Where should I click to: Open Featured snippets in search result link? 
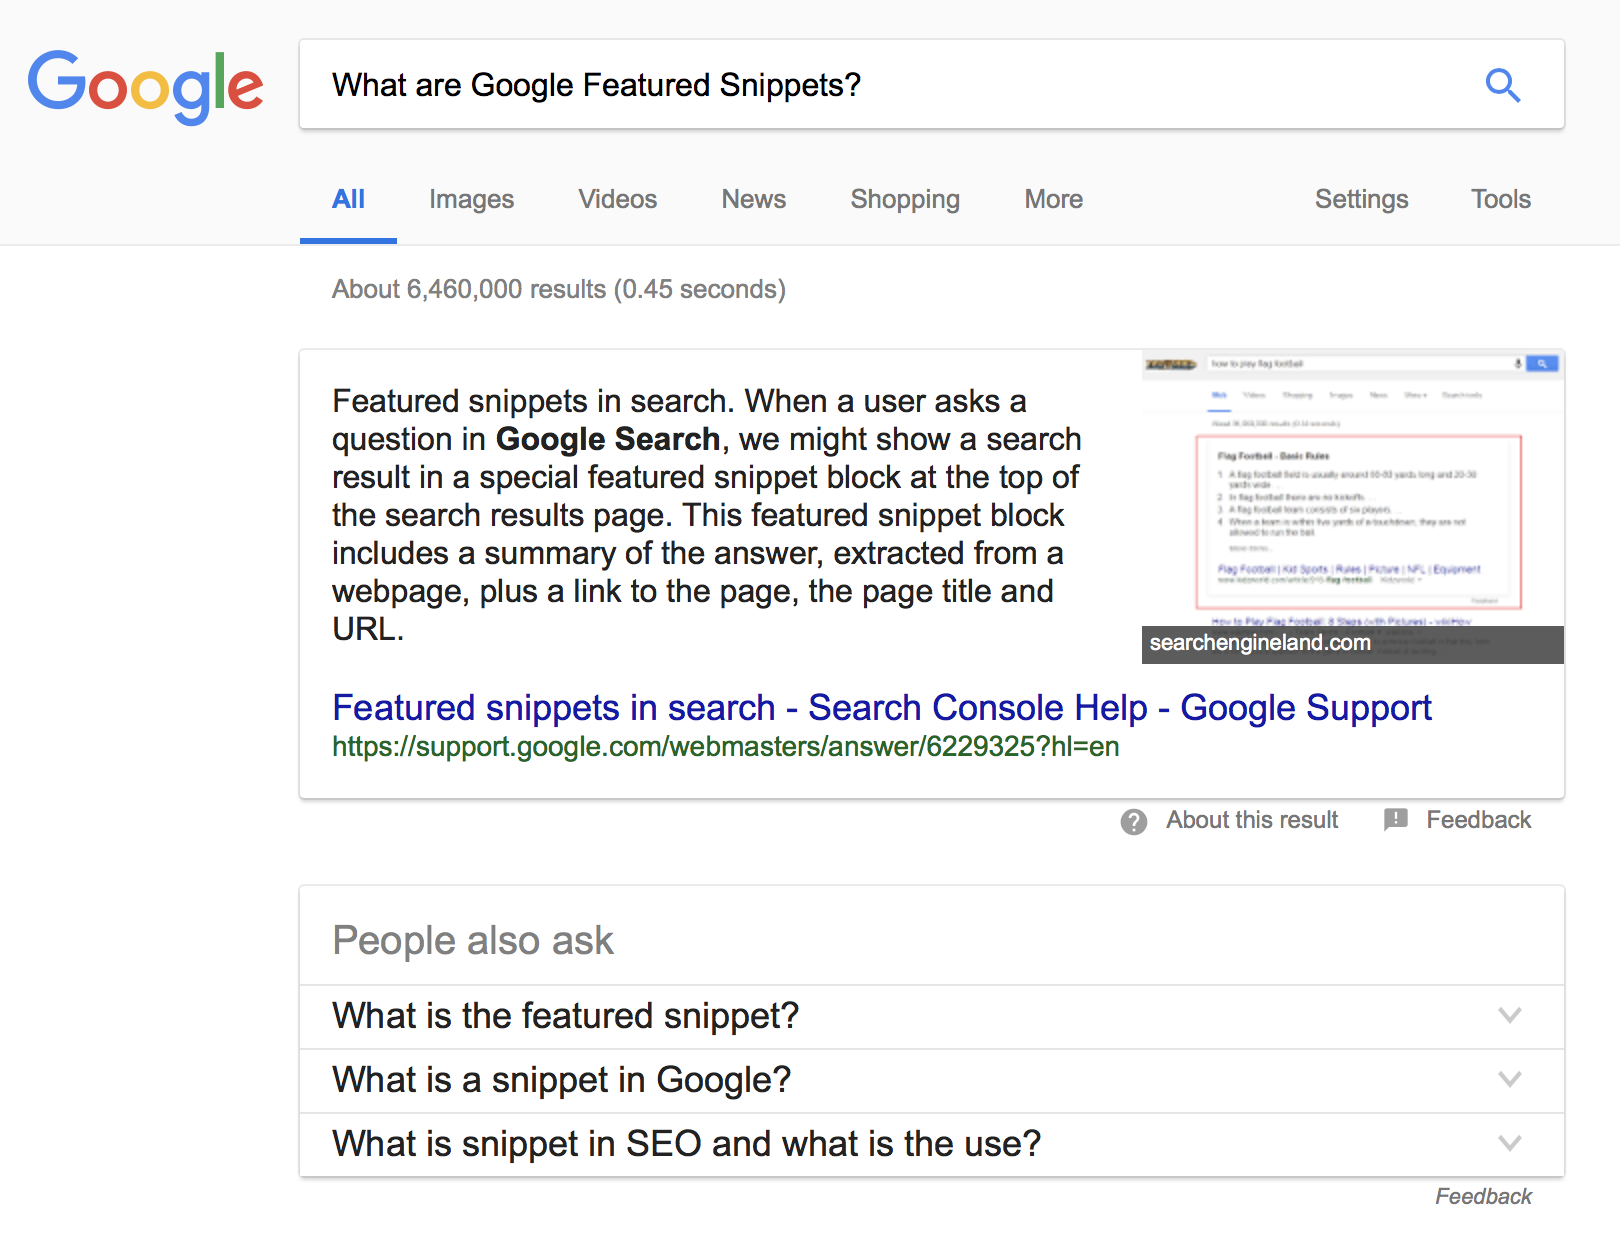pyautogui.click(x=881, y=707)
